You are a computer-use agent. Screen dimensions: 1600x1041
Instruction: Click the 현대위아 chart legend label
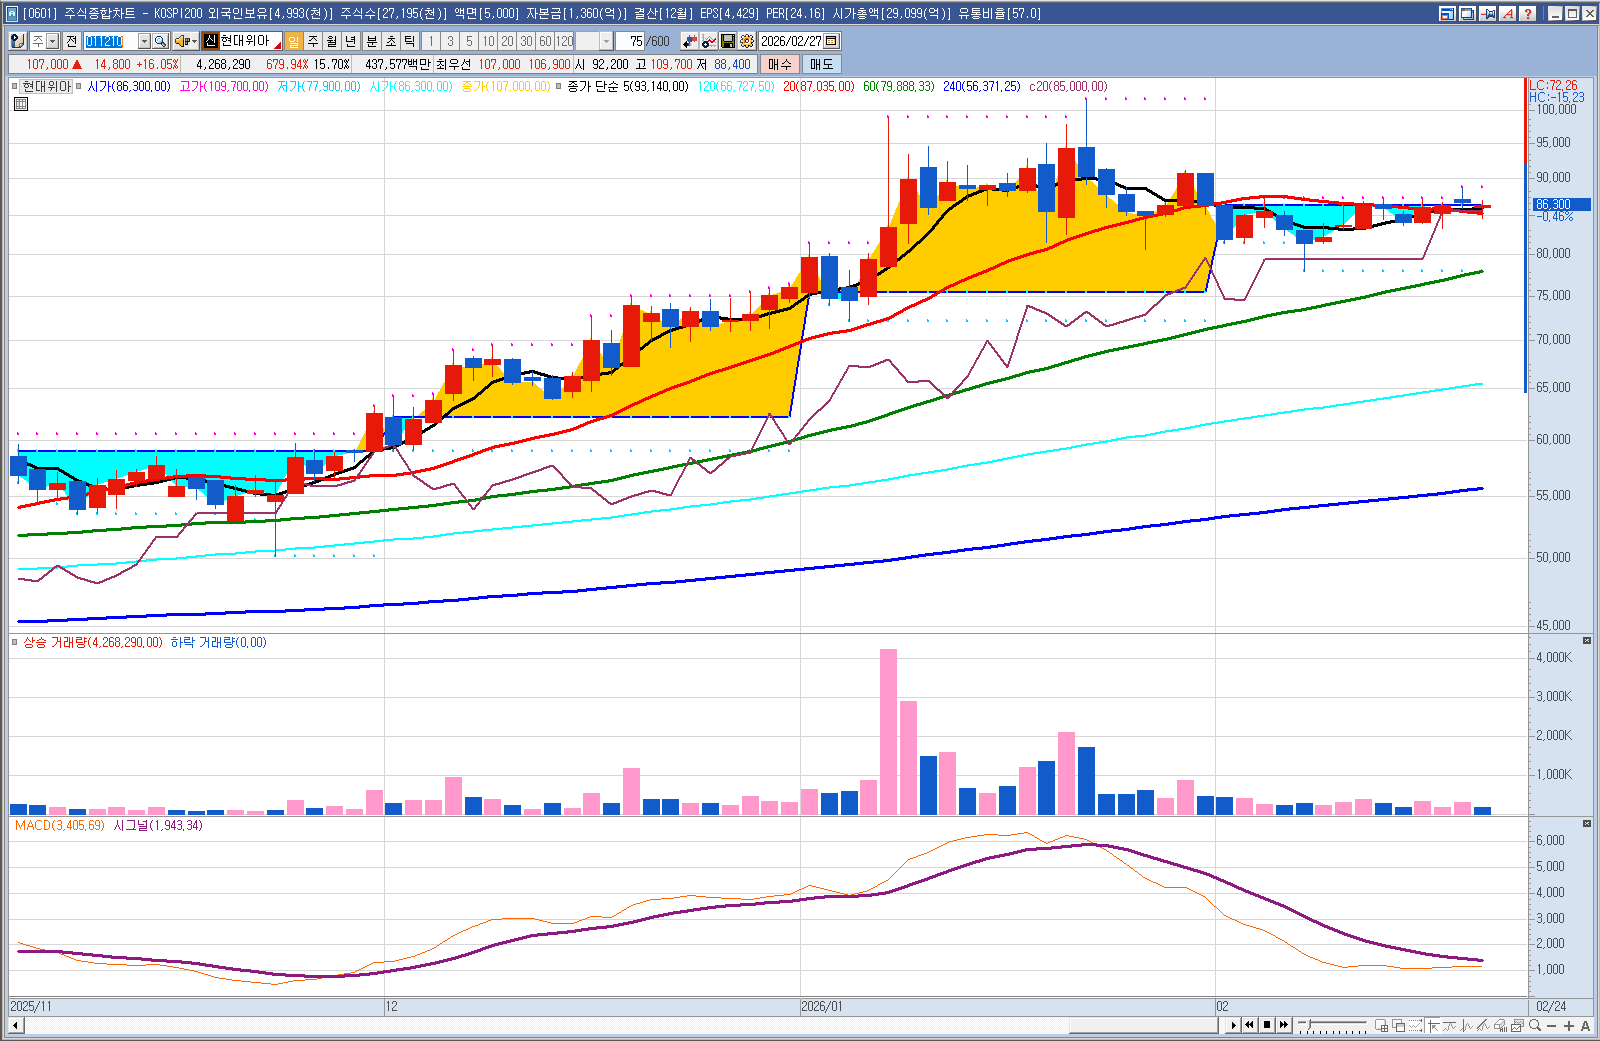pos(47,87)
